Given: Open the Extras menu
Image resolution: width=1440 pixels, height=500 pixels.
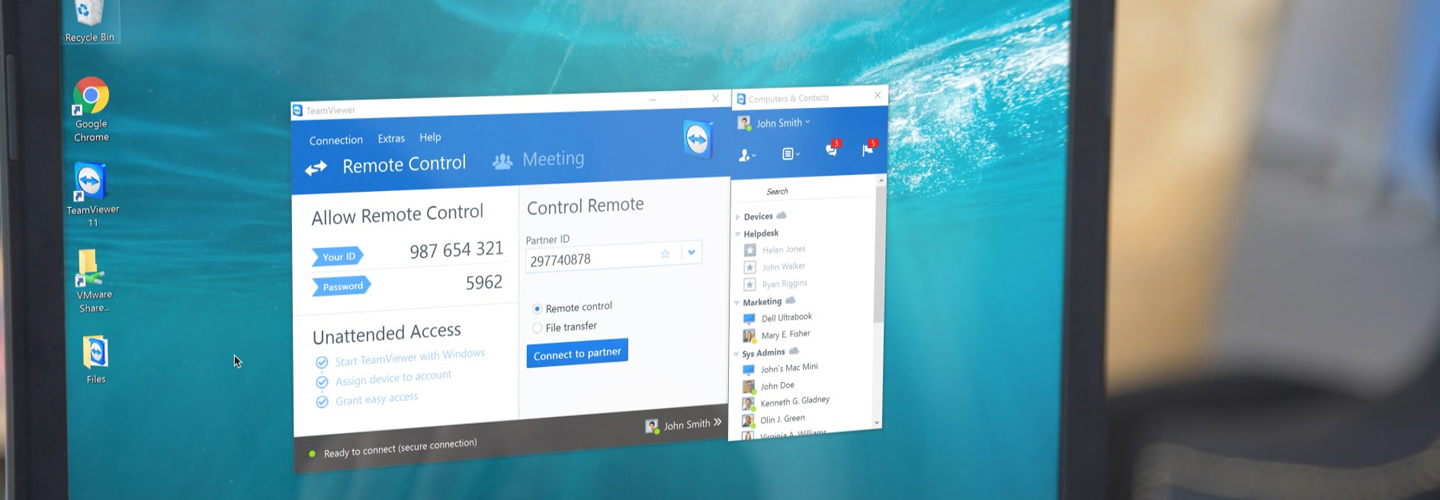Looking at the screenshot, I should pos(391,138).
